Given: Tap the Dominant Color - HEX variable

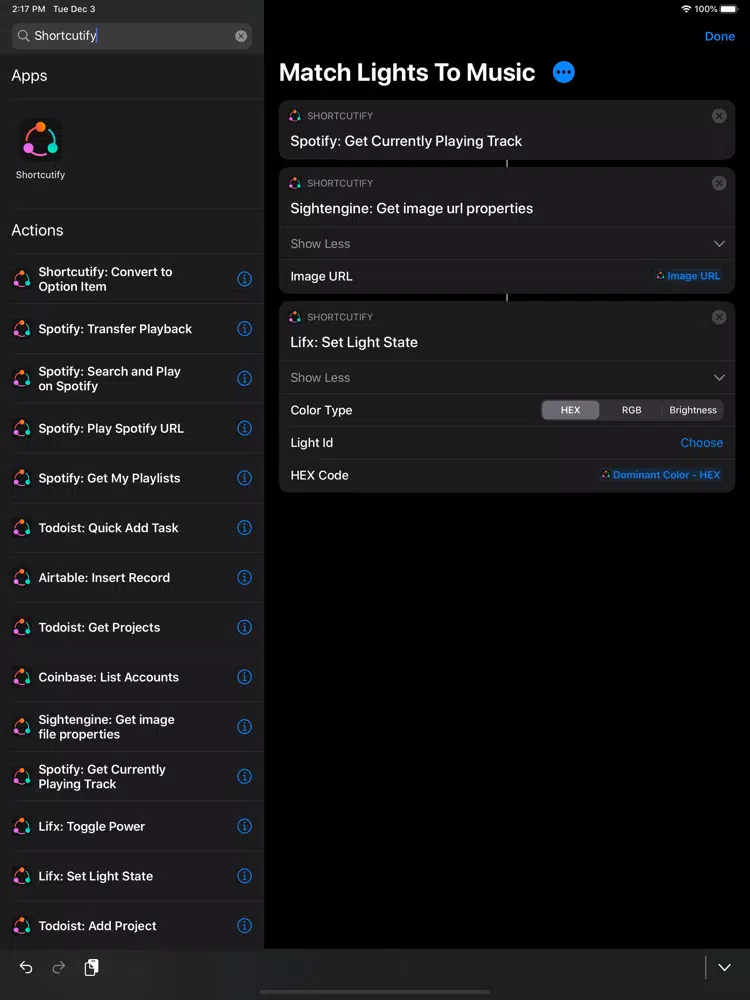Looking at the screenshot, I should pyautogui.click(x=661, y=475).
